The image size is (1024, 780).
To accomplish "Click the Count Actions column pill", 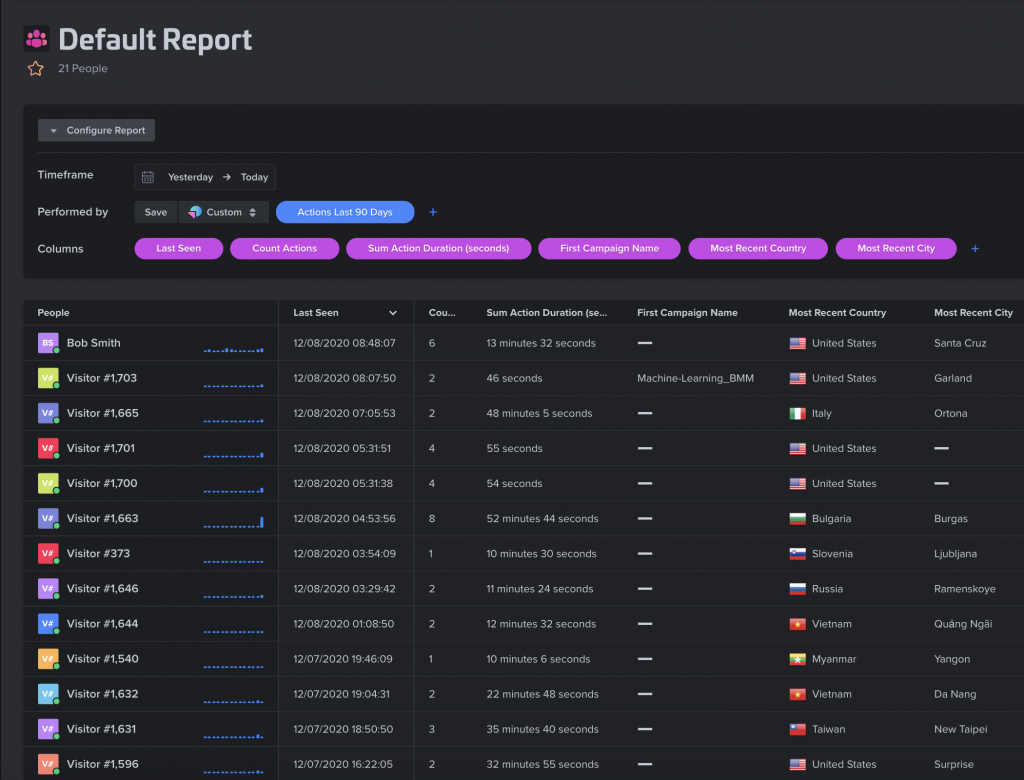I will click(x=285, y=248).
